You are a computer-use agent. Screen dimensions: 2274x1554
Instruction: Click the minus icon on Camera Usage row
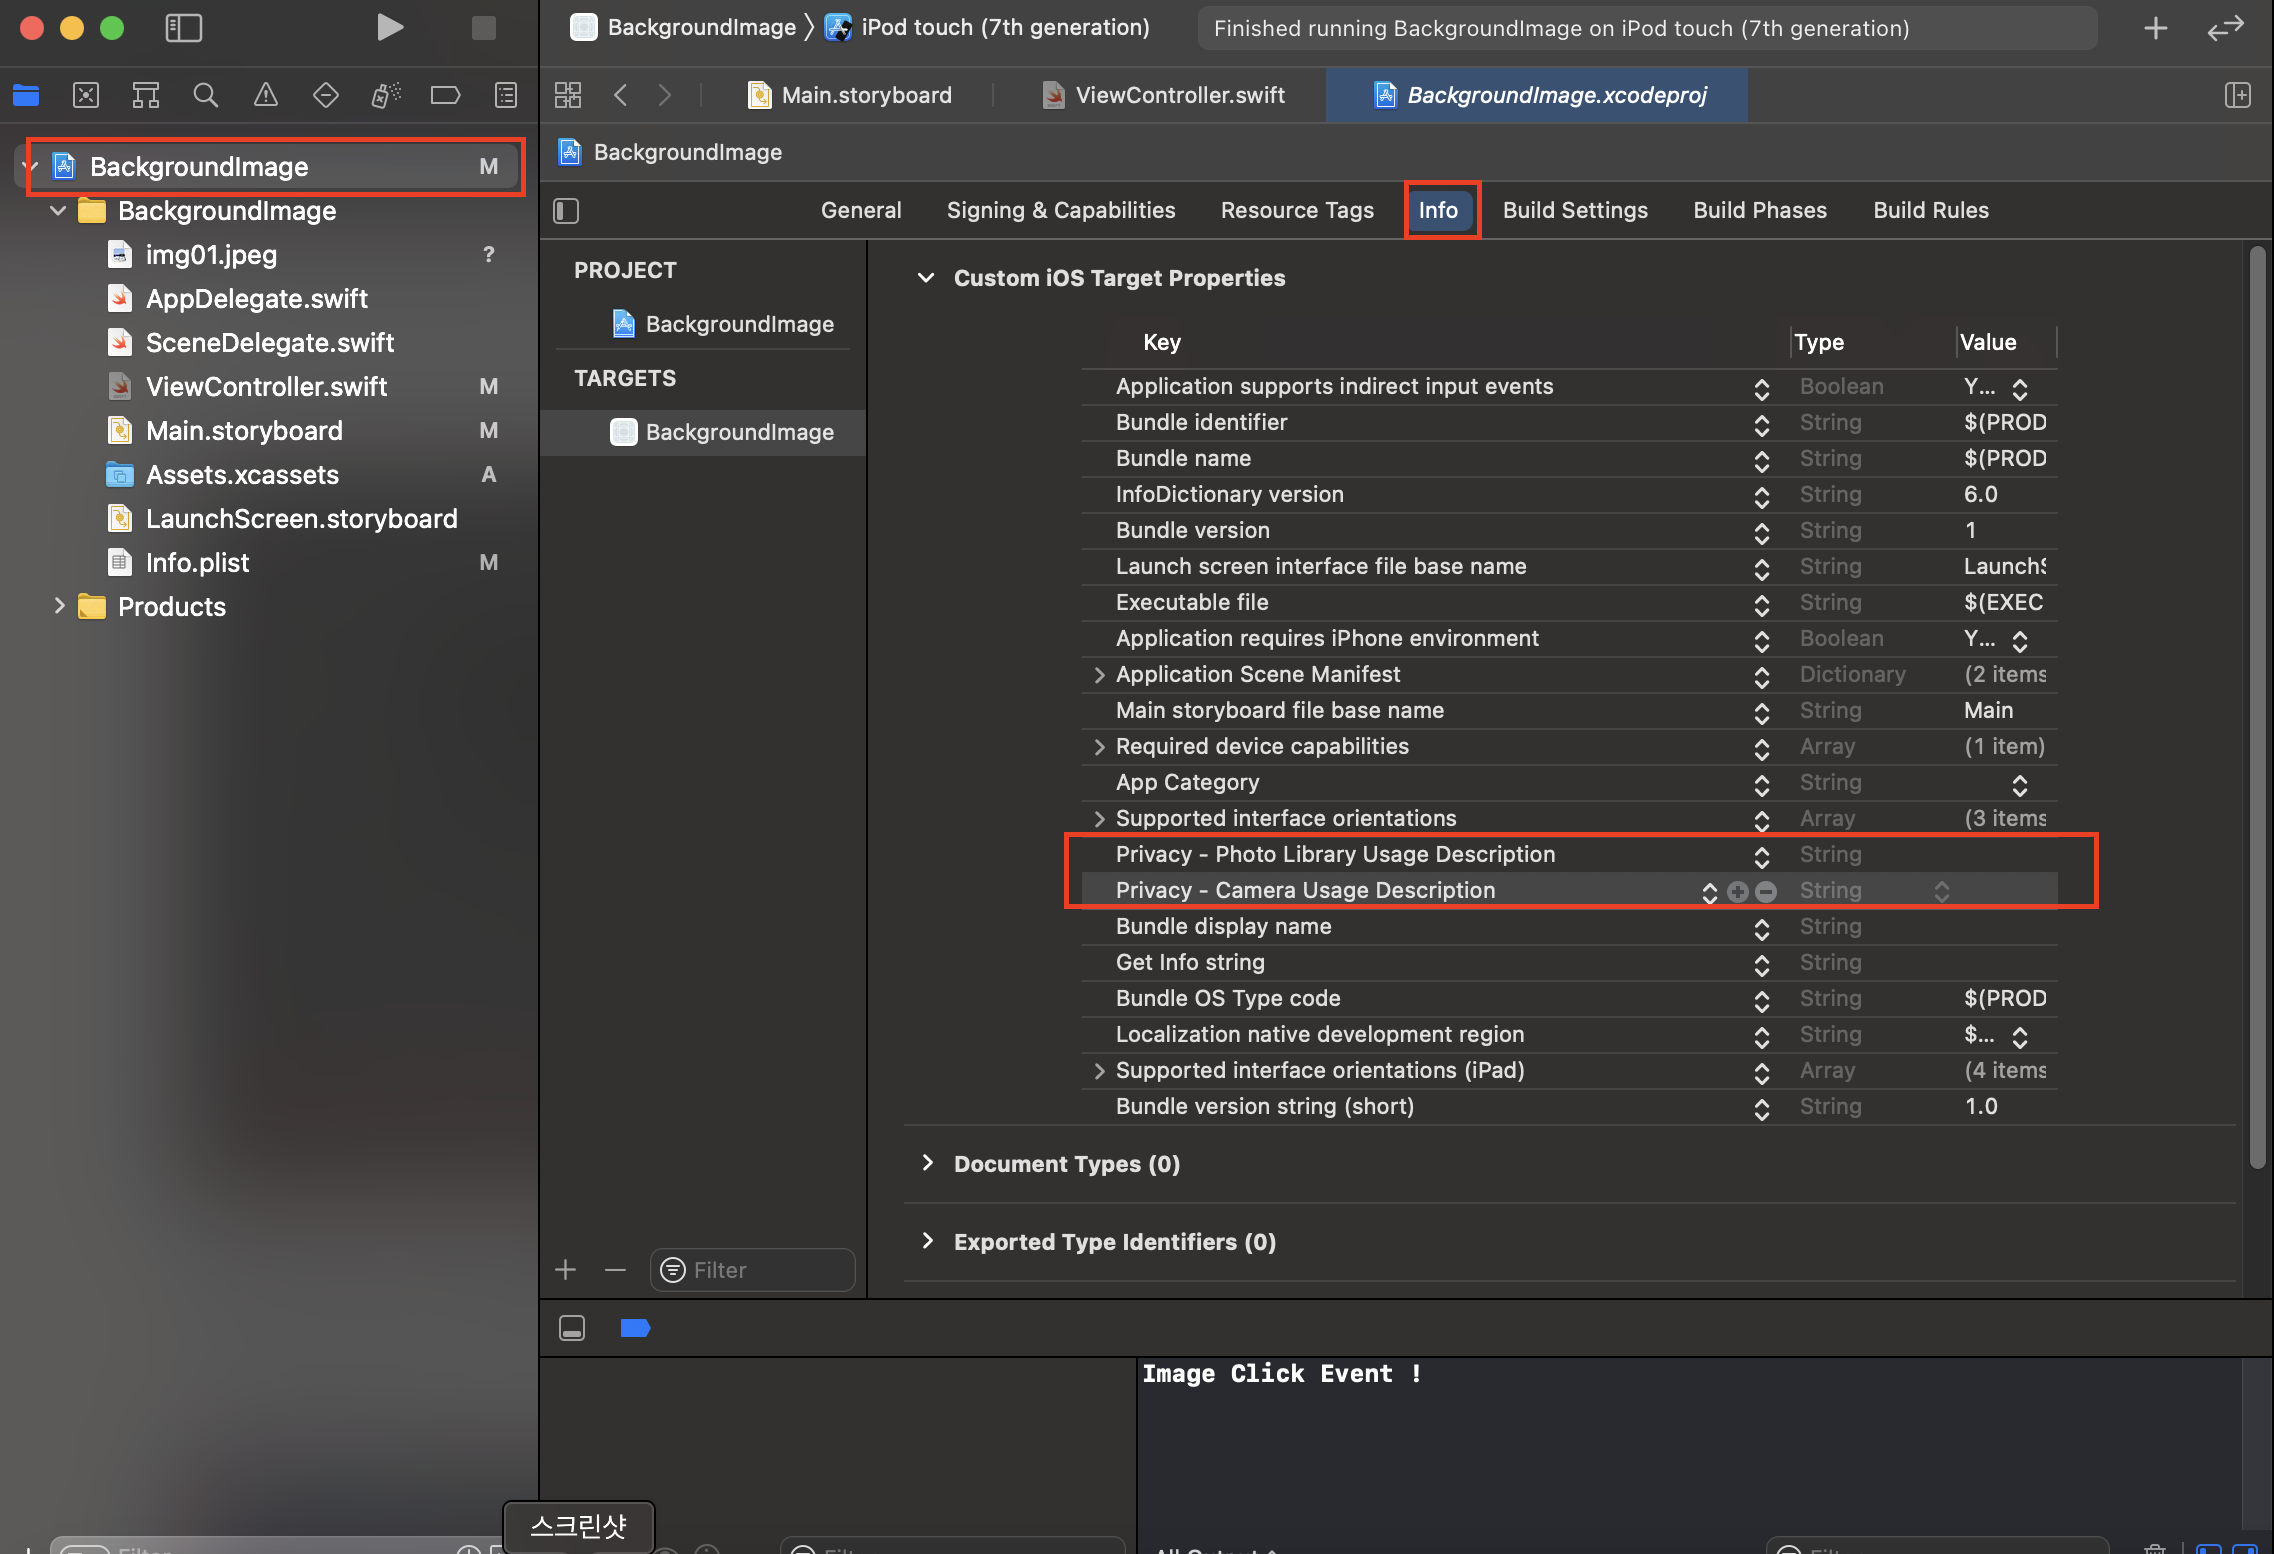[1766, 891]
